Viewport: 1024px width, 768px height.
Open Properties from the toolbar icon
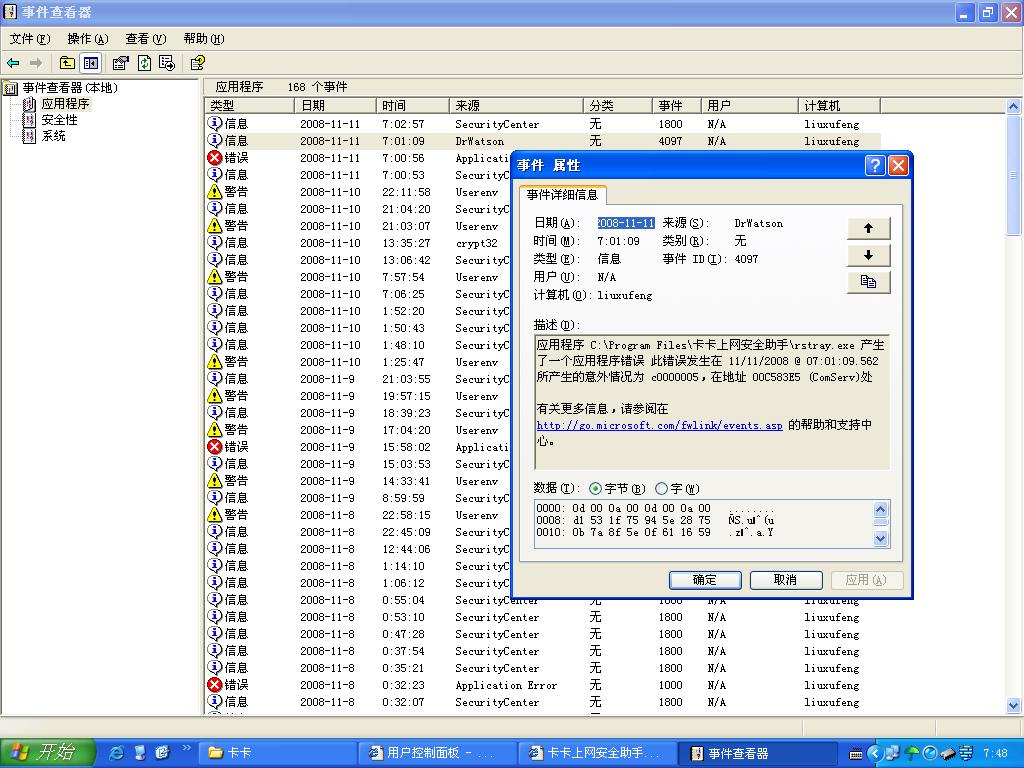coord(121,63)
